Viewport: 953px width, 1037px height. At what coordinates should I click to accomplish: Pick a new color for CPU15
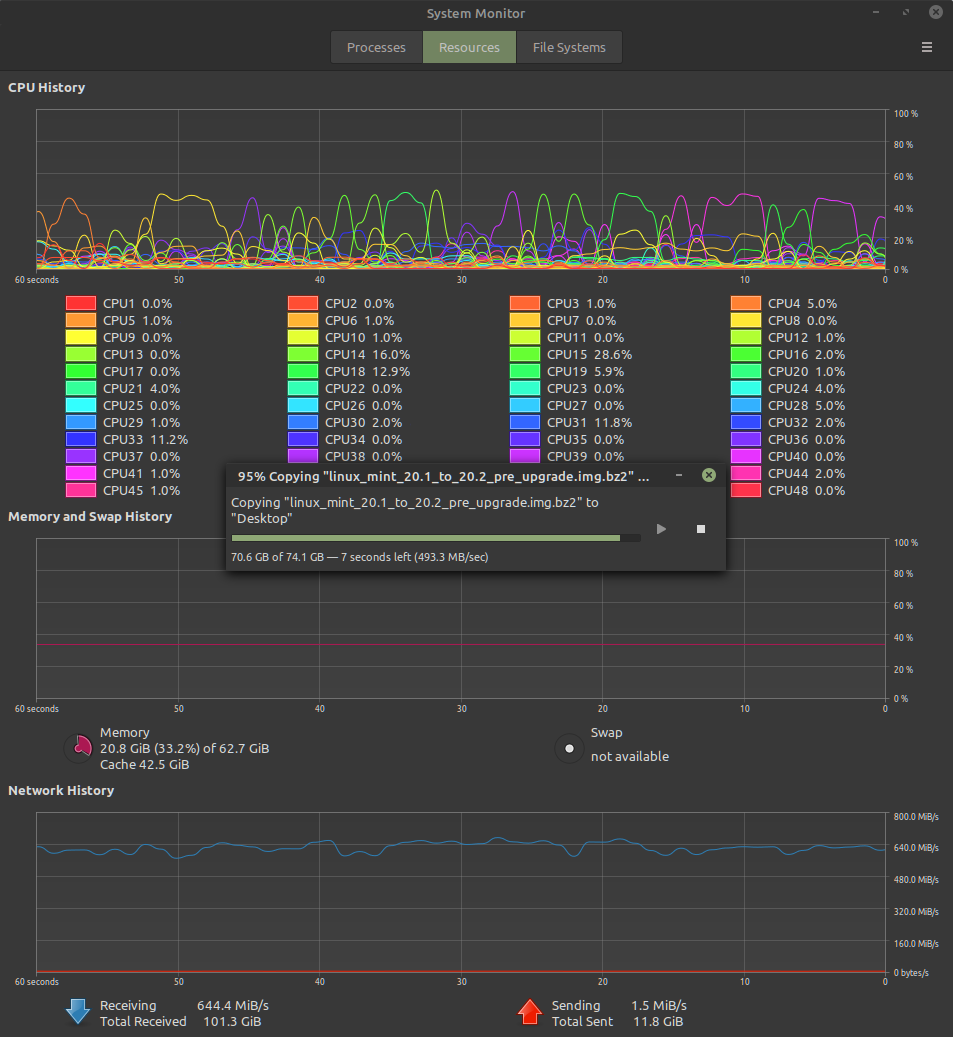525,354
